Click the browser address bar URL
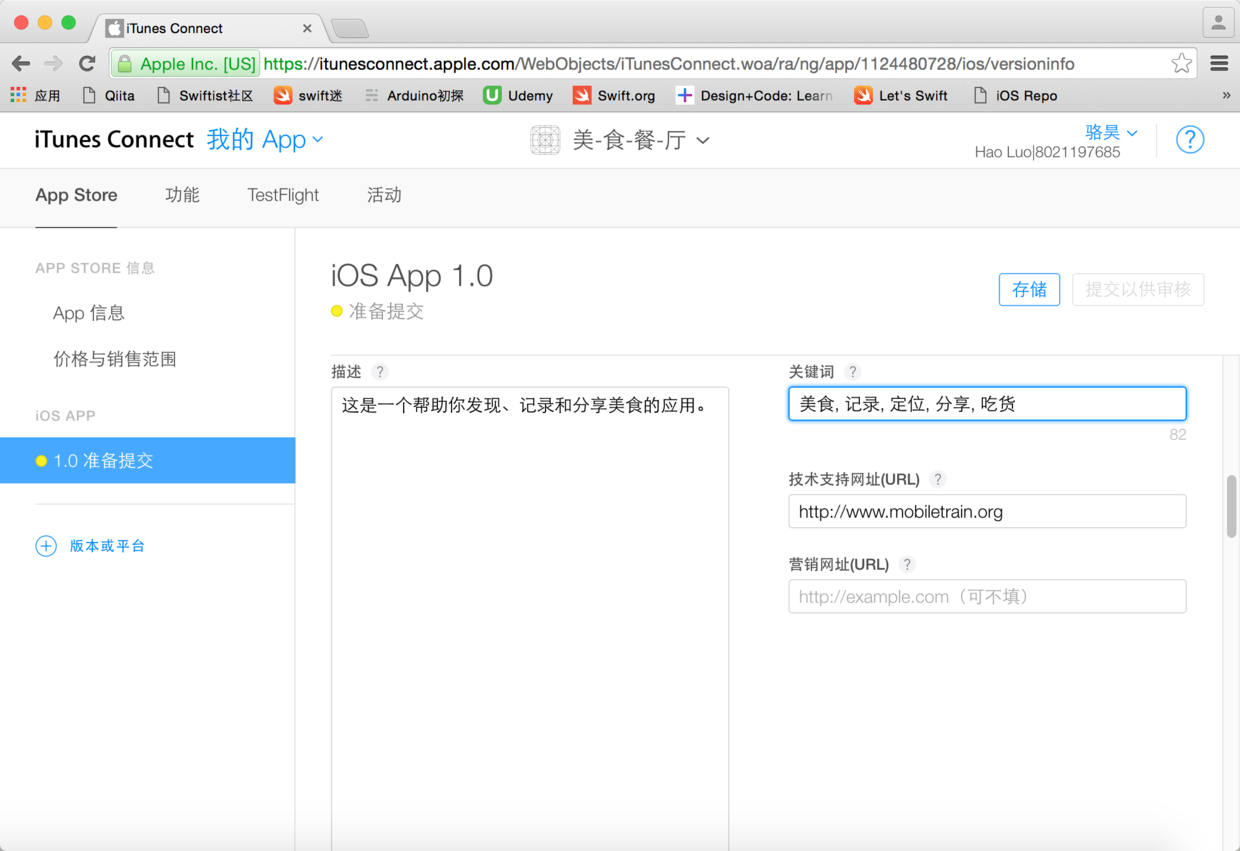This screenshot has height=851, width=1240. 669,64
